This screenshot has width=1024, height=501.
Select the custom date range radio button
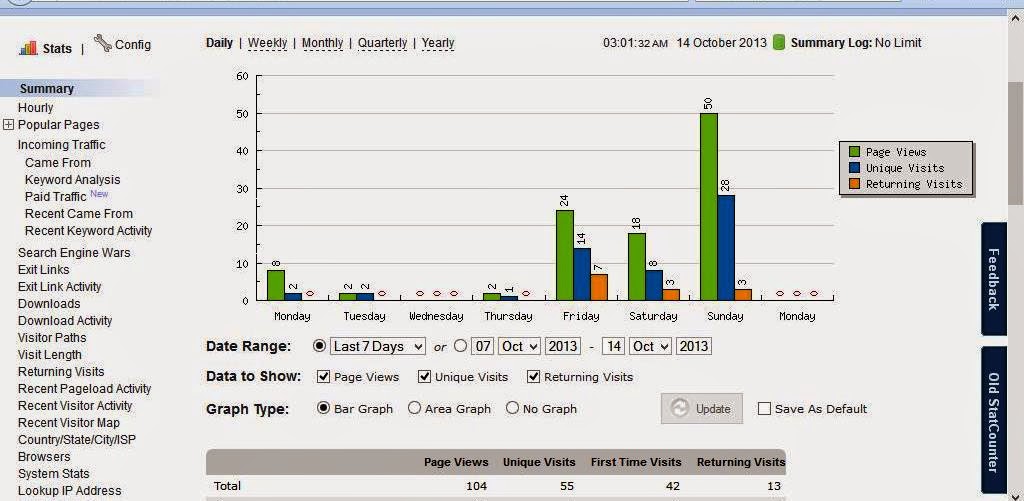coord(460,346)
